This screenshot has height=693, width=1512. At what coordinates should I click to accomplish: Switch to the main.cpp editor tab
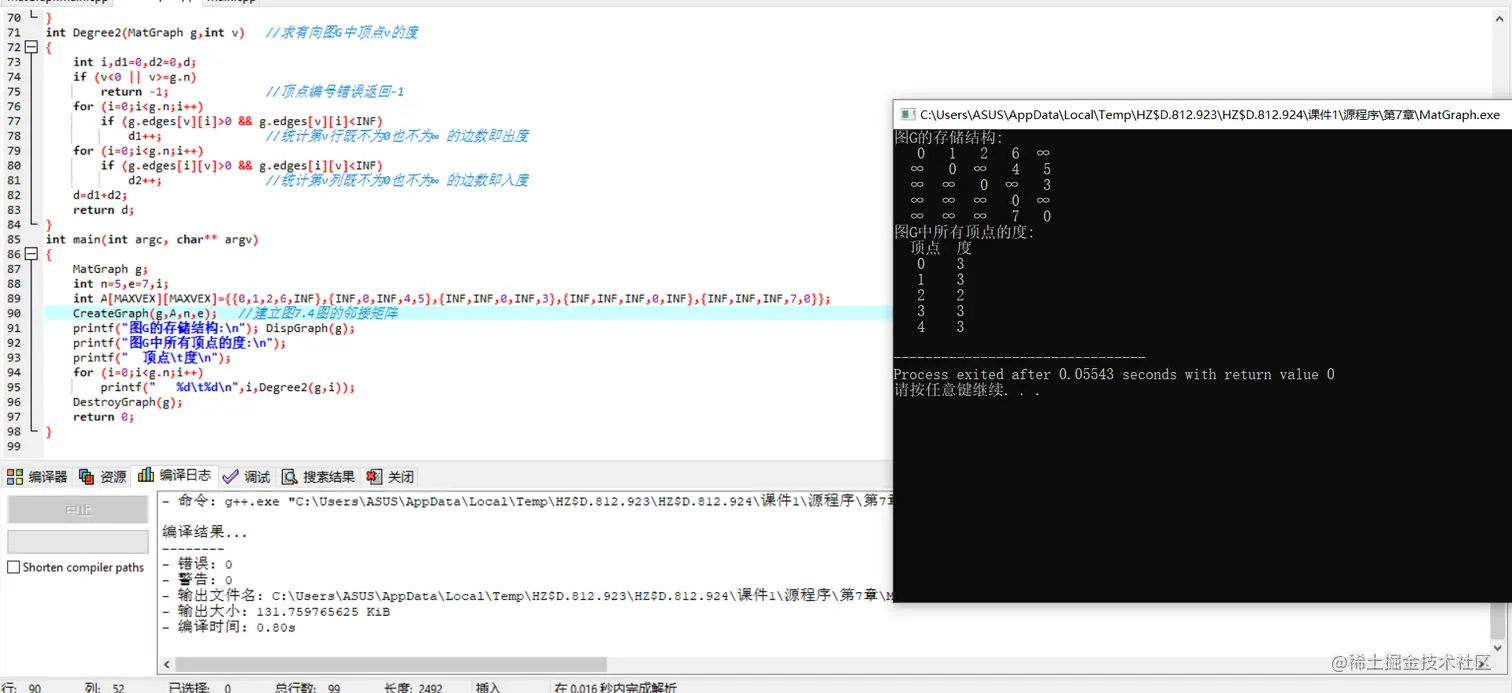tap(230, 3)
